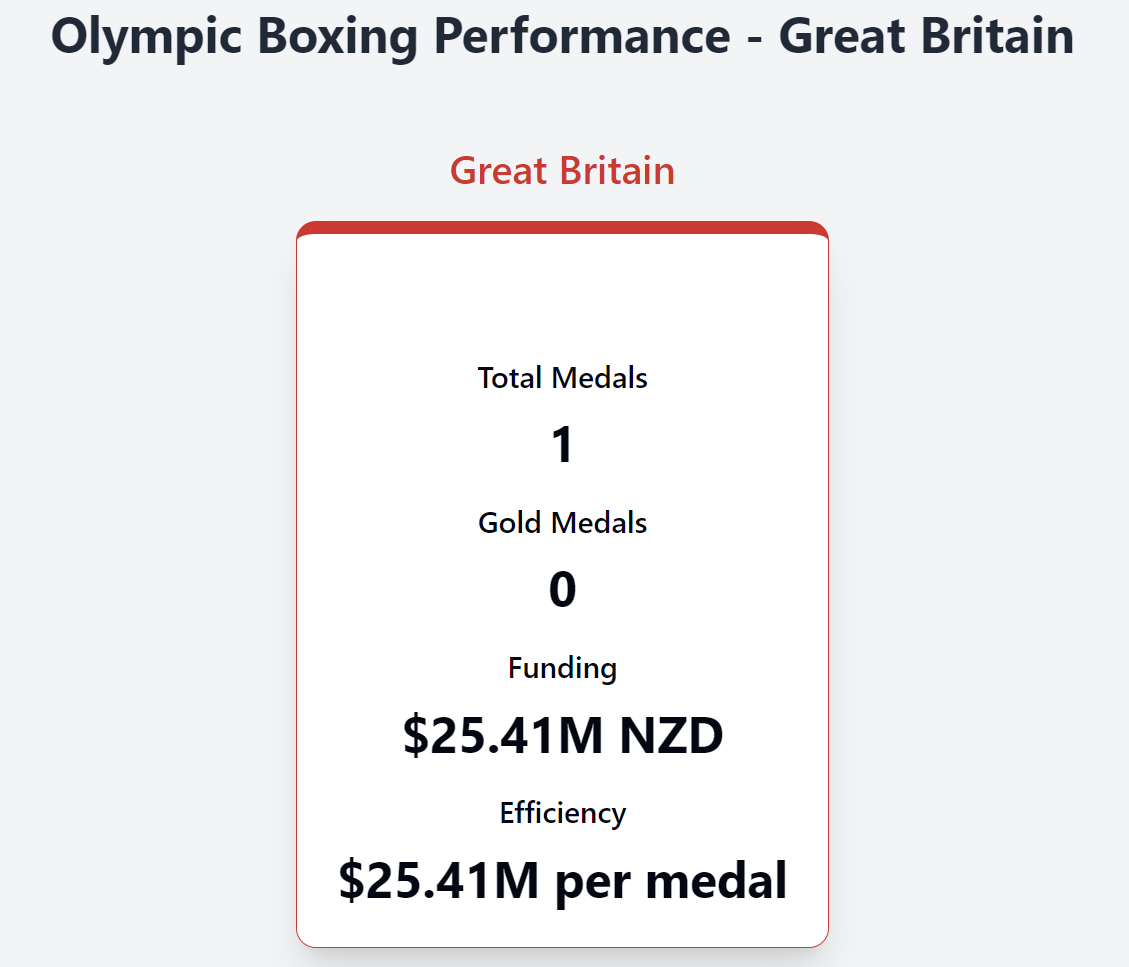Click the "NZD" currency unit in the funding value
1129x967 pixels.
coord(671,737)
